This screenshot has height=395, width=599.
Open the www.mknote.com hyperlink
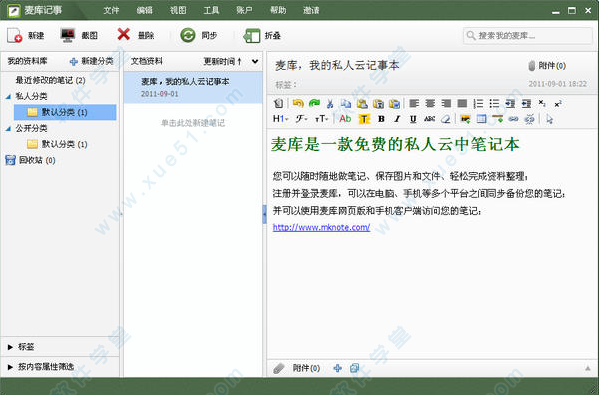pos(321,227)
